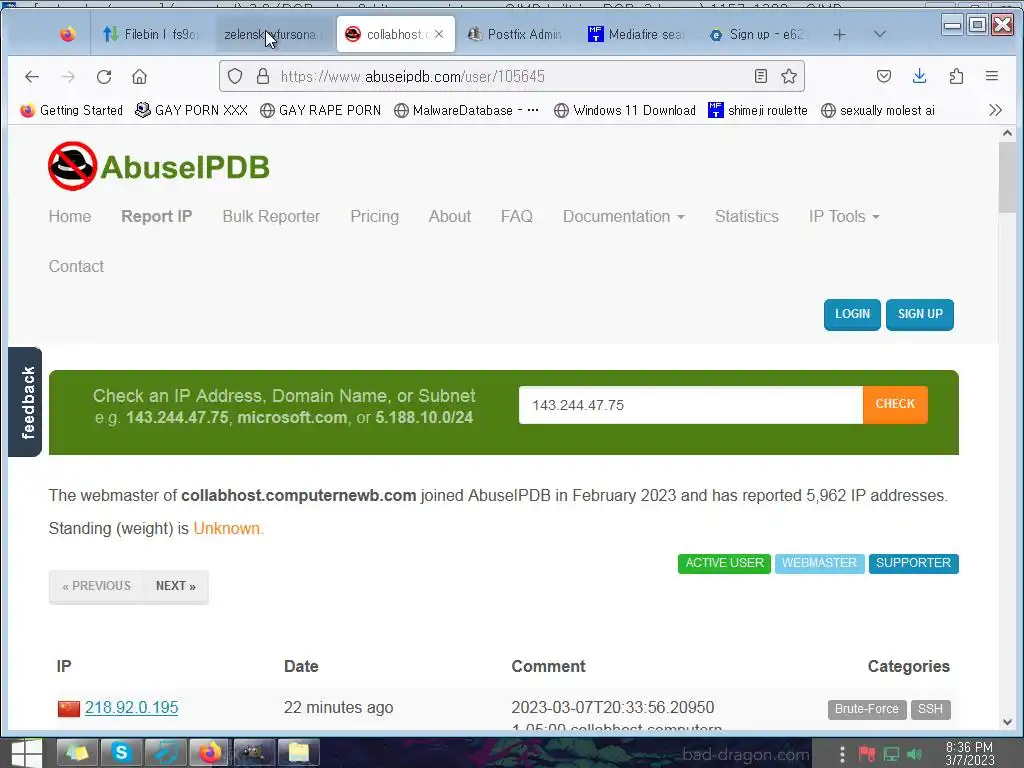Screen dimensions: 1024x768
Task: Click the taskbar clock 8:36 PM
Action: pyautogui.click(x=969, y=754)
